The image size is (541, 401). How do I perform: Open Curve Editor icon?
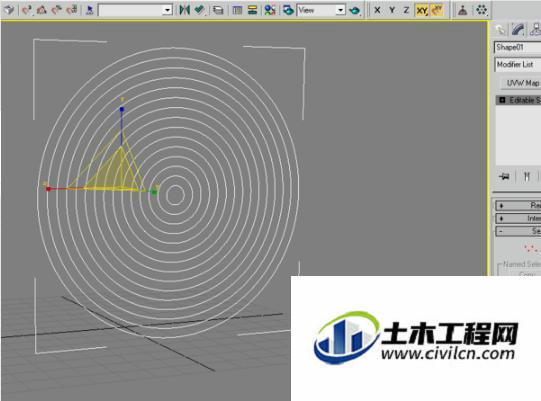click(237, 10)
